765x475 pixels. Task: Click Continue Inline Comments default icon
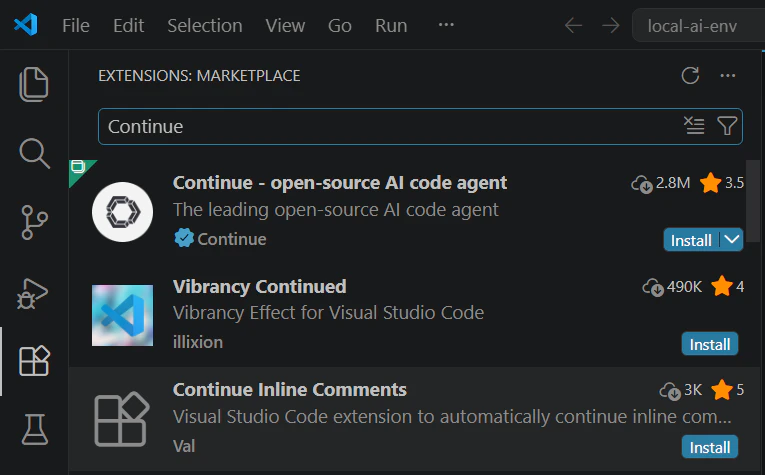[122, 419]
